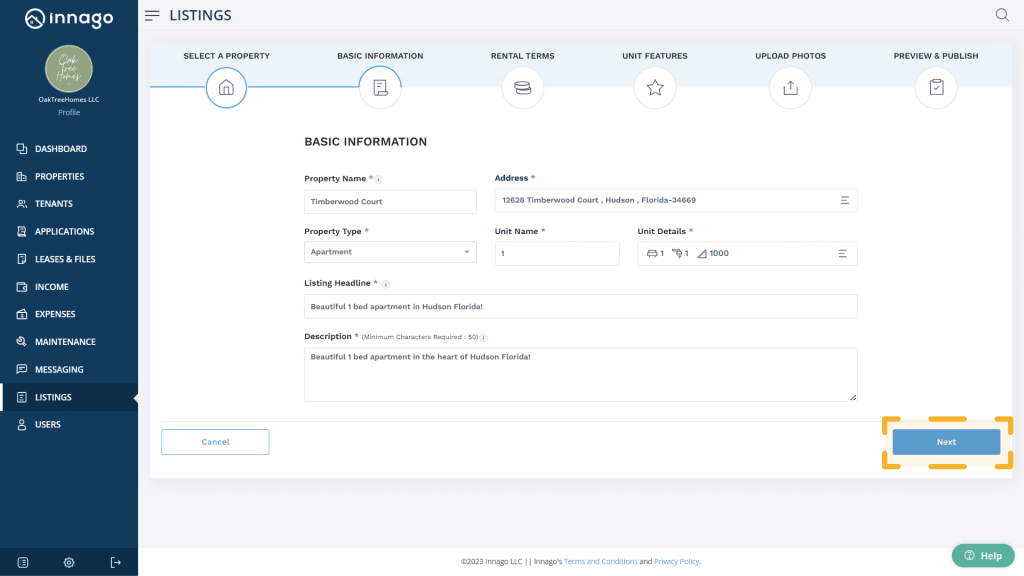1024x576 pixels.
Task: Click the search magnifier icon
Action: [x=1002, y=15]
